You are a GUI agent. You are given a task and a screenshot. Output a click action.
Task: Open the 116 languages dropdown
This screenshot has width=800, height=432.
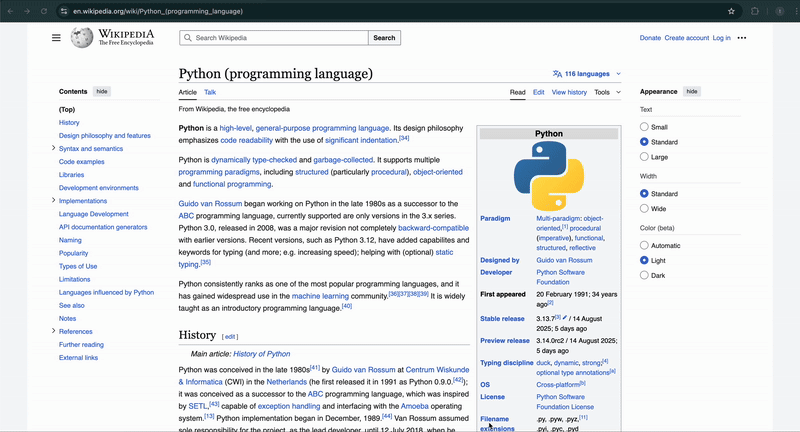(x=587, y=74)
